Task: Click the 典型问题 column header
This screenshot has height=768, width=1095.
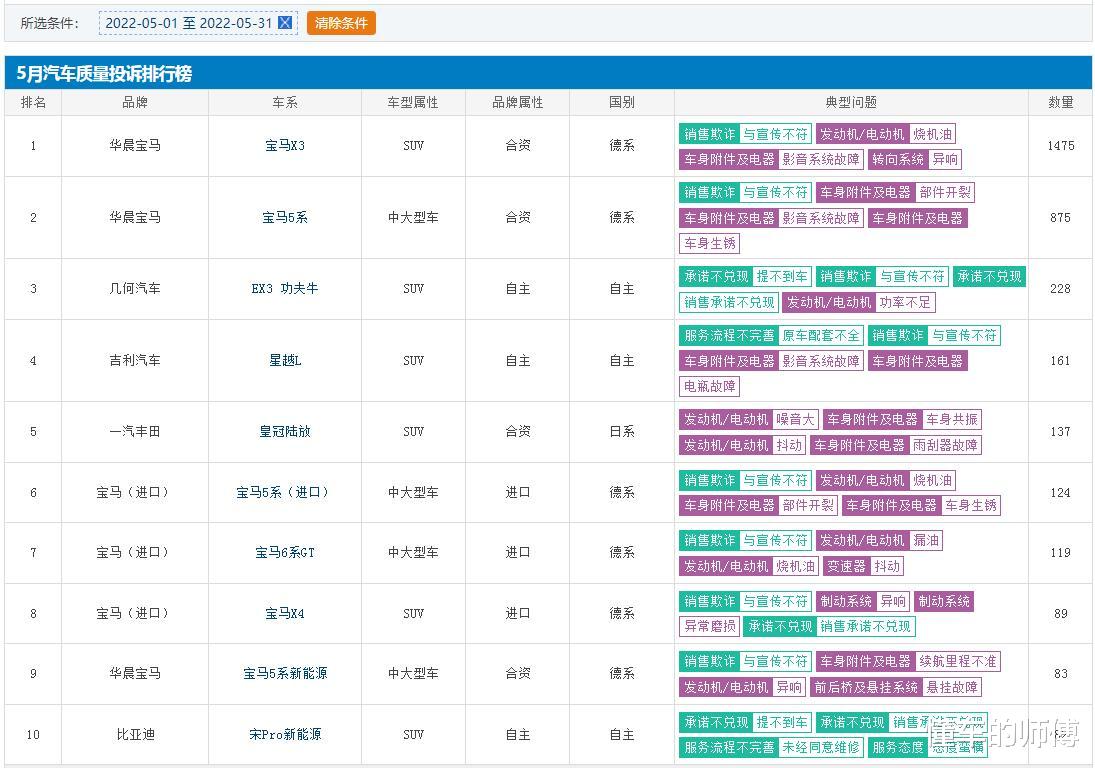Action: click(851, 102)
